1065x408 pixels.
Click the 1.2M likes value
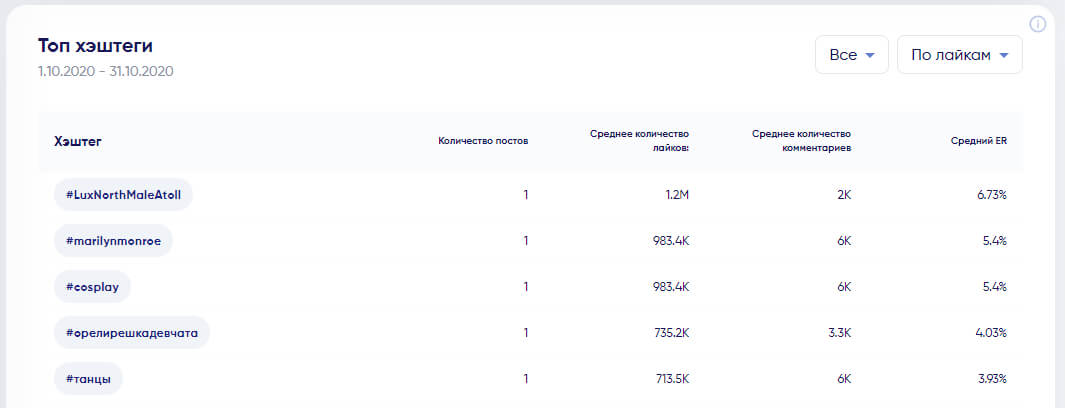[x=678, y=195]
